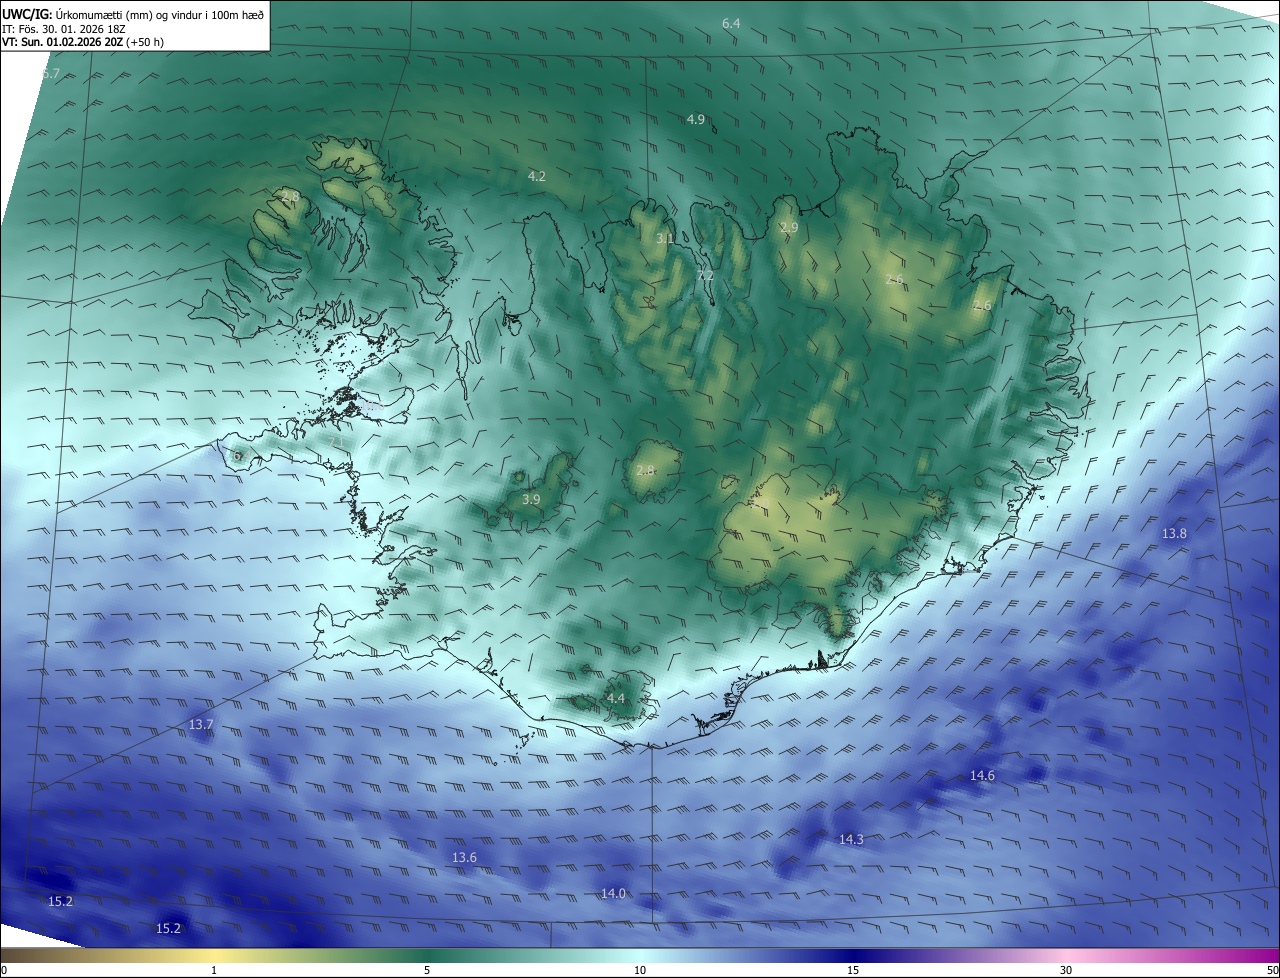Click the legend tick label 1
Screen dimensions: 1280x978
click(214, 970)
